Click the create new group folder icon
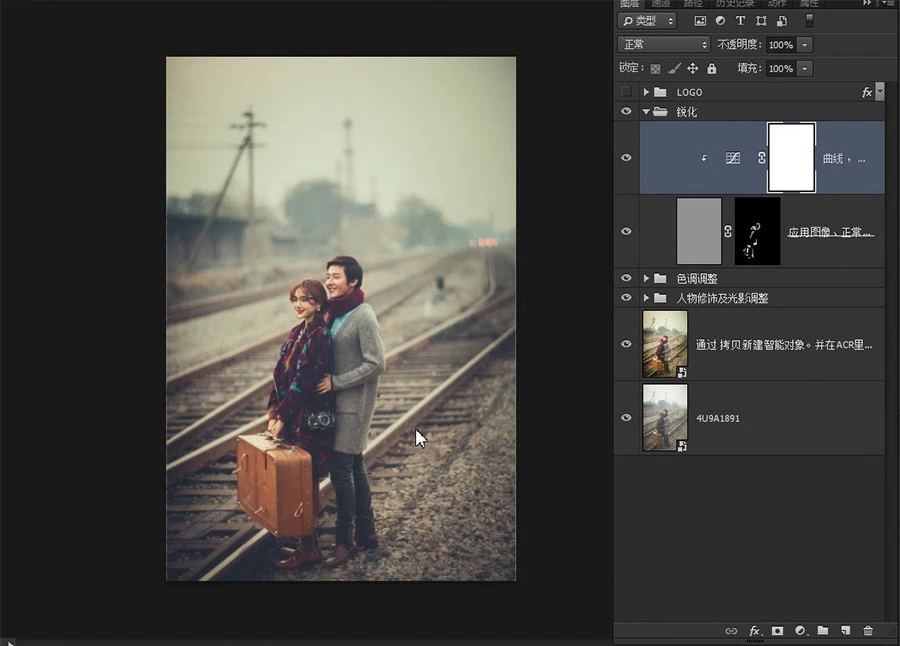This screenshot has width=900, height=646. (823, 630)
